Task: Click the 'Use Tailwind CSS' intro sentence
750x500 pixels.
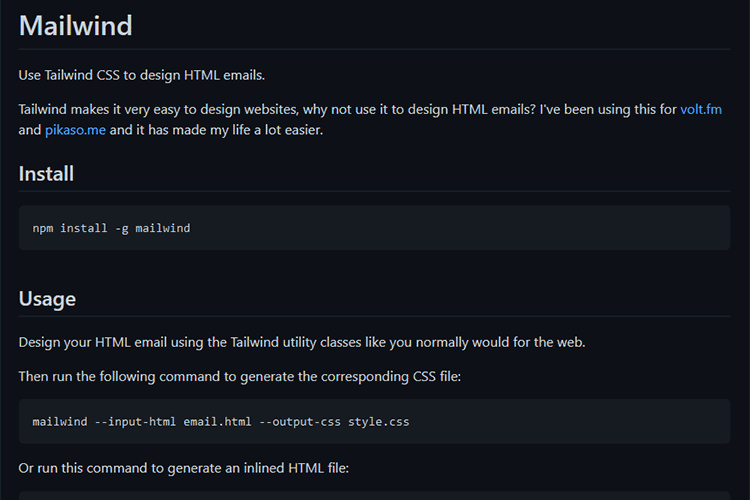Action: coord(142,75)
